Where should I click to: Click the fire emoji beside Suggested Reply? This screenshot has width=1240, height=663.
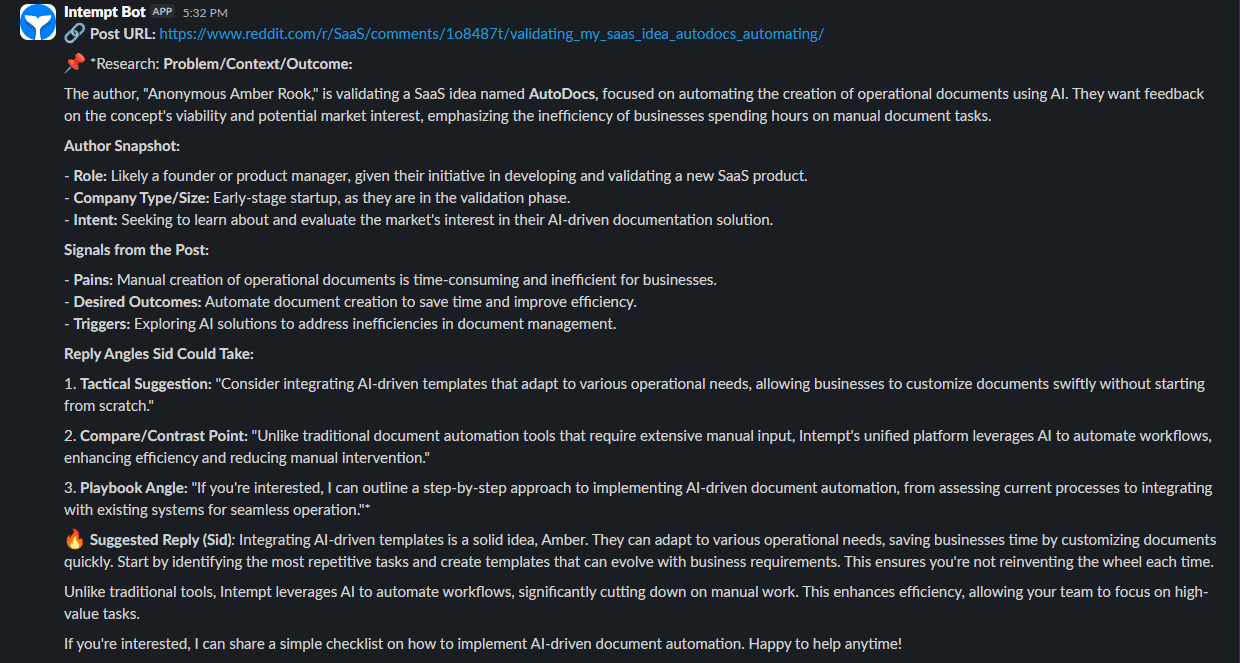point(74,540)
